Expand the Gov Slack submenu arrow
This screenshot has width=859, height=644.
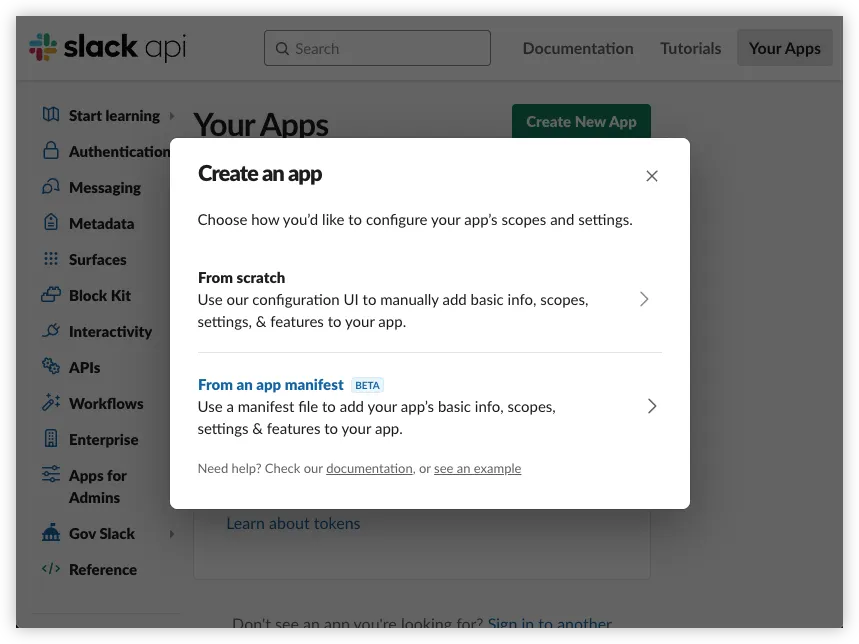(172, 534)
